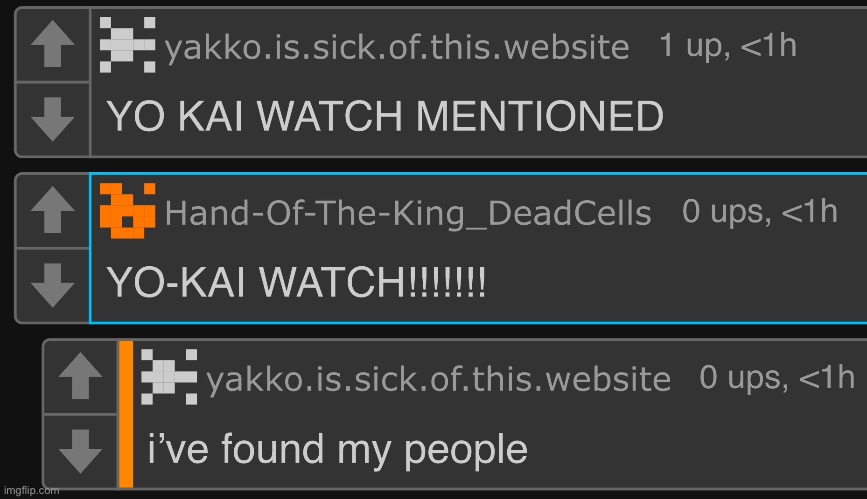Select the "YO KAI WATCH MENTIONED" comment text
The width and height of the screenshot is (867, 499).
385,116
